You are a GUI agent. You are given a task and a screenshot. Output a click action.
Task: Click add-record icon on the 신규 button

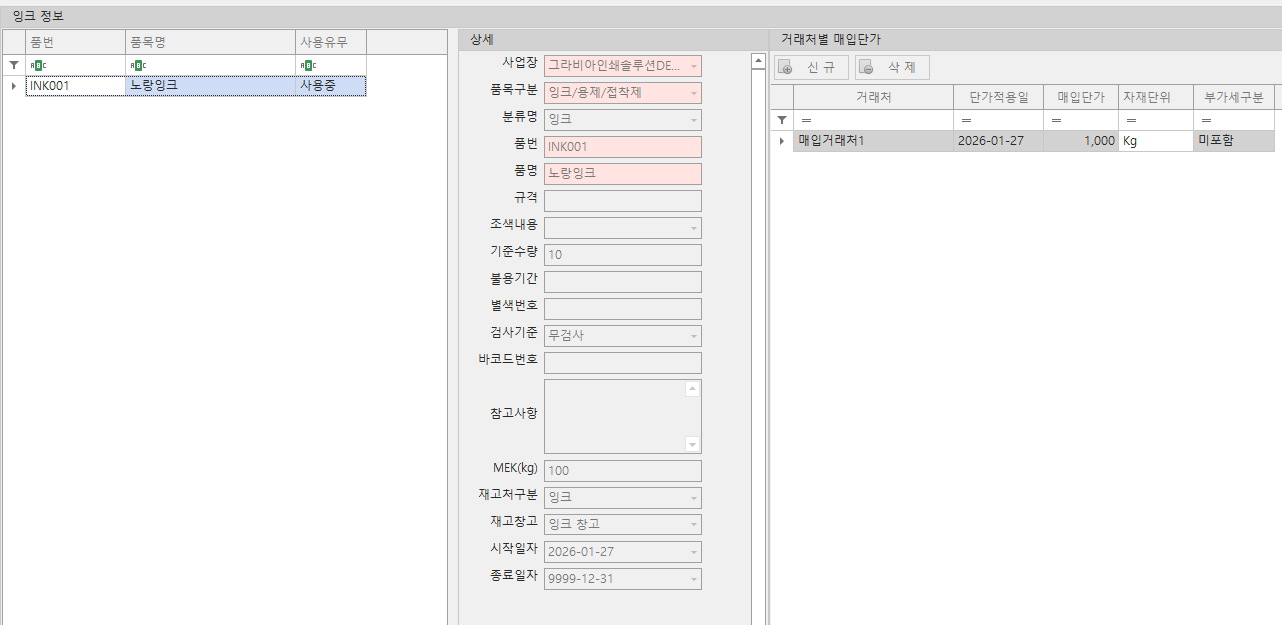tap(786, 67)
